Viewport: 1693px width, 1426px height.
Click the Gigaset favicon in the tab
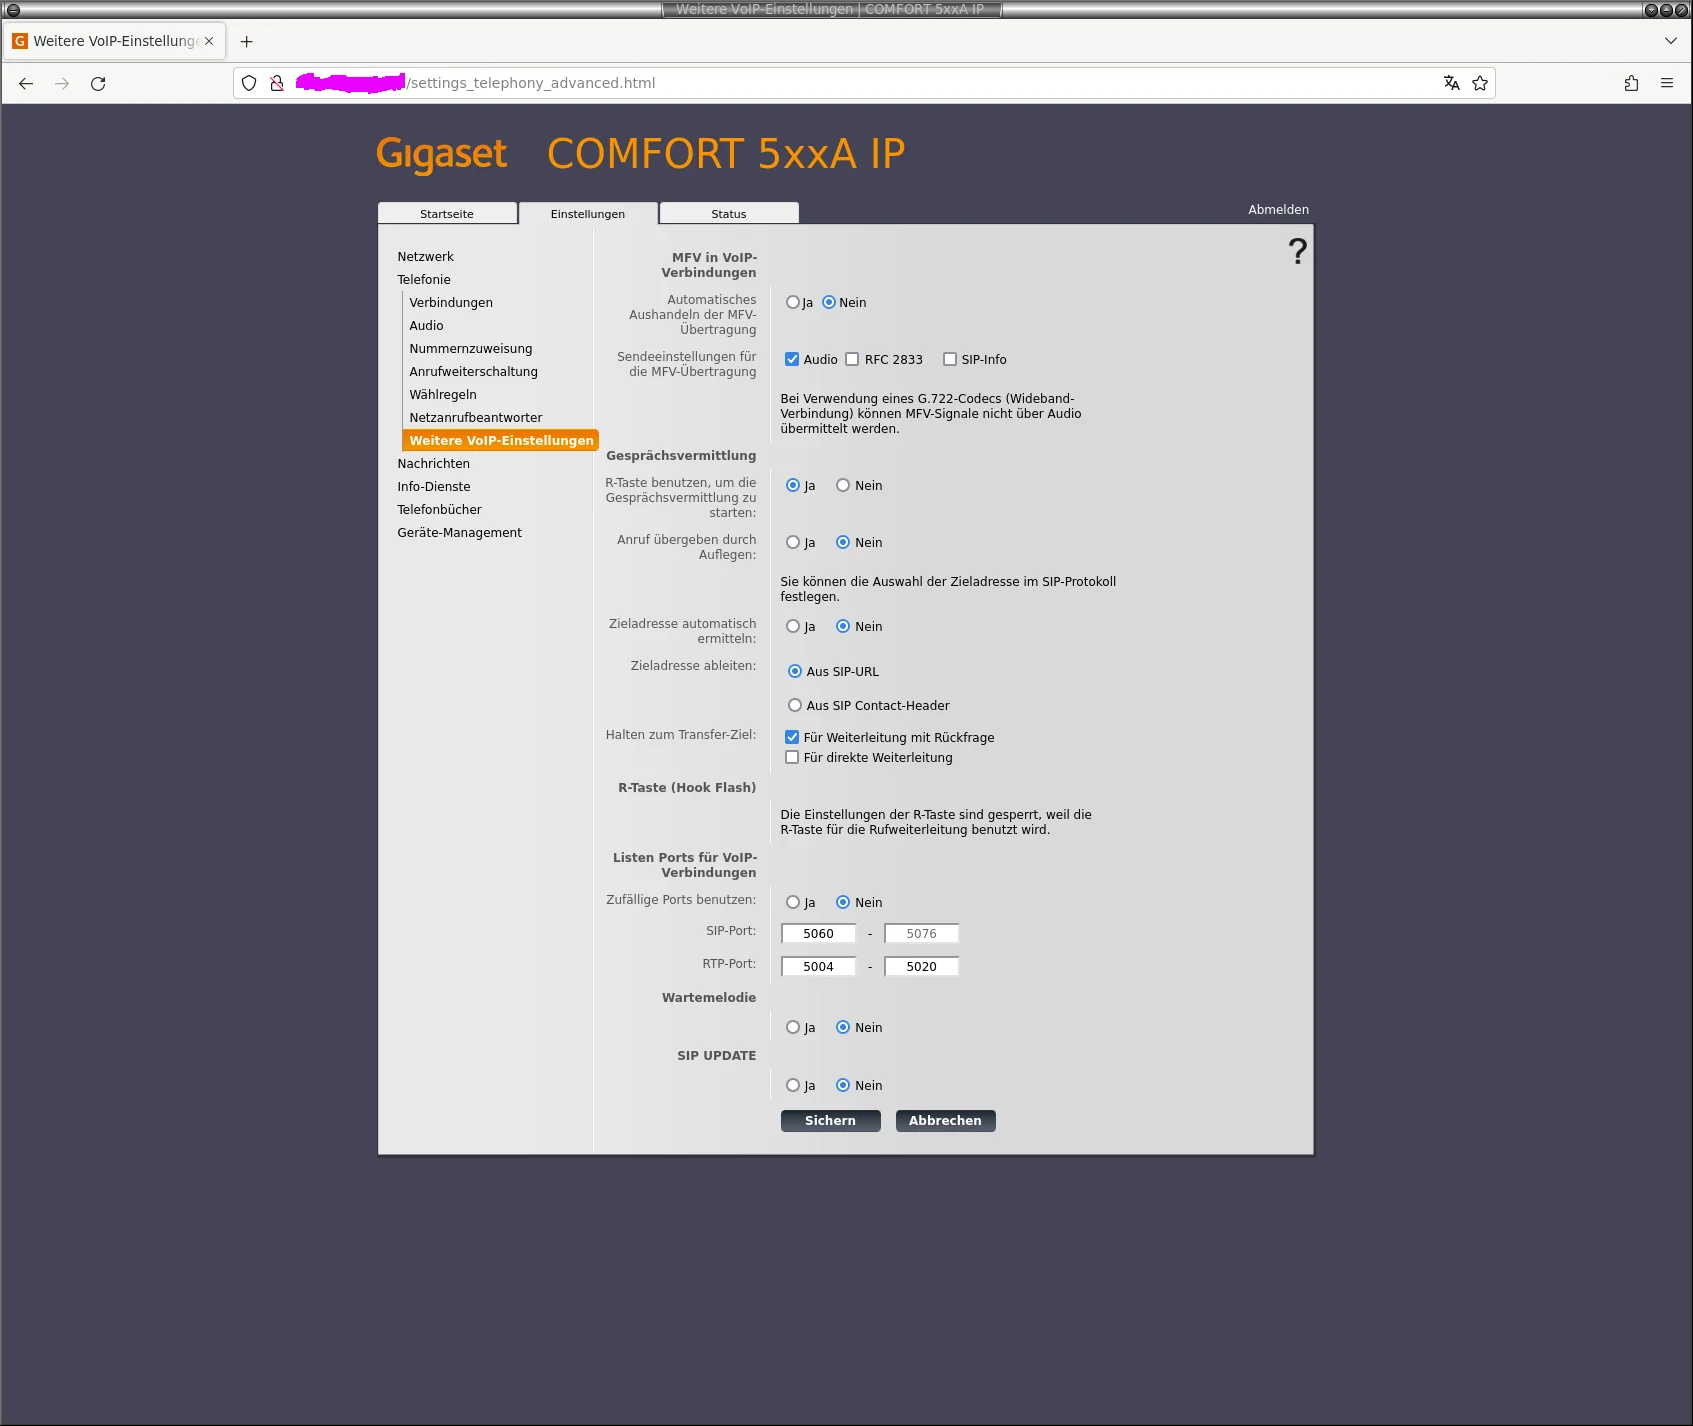tap(20, 41)
